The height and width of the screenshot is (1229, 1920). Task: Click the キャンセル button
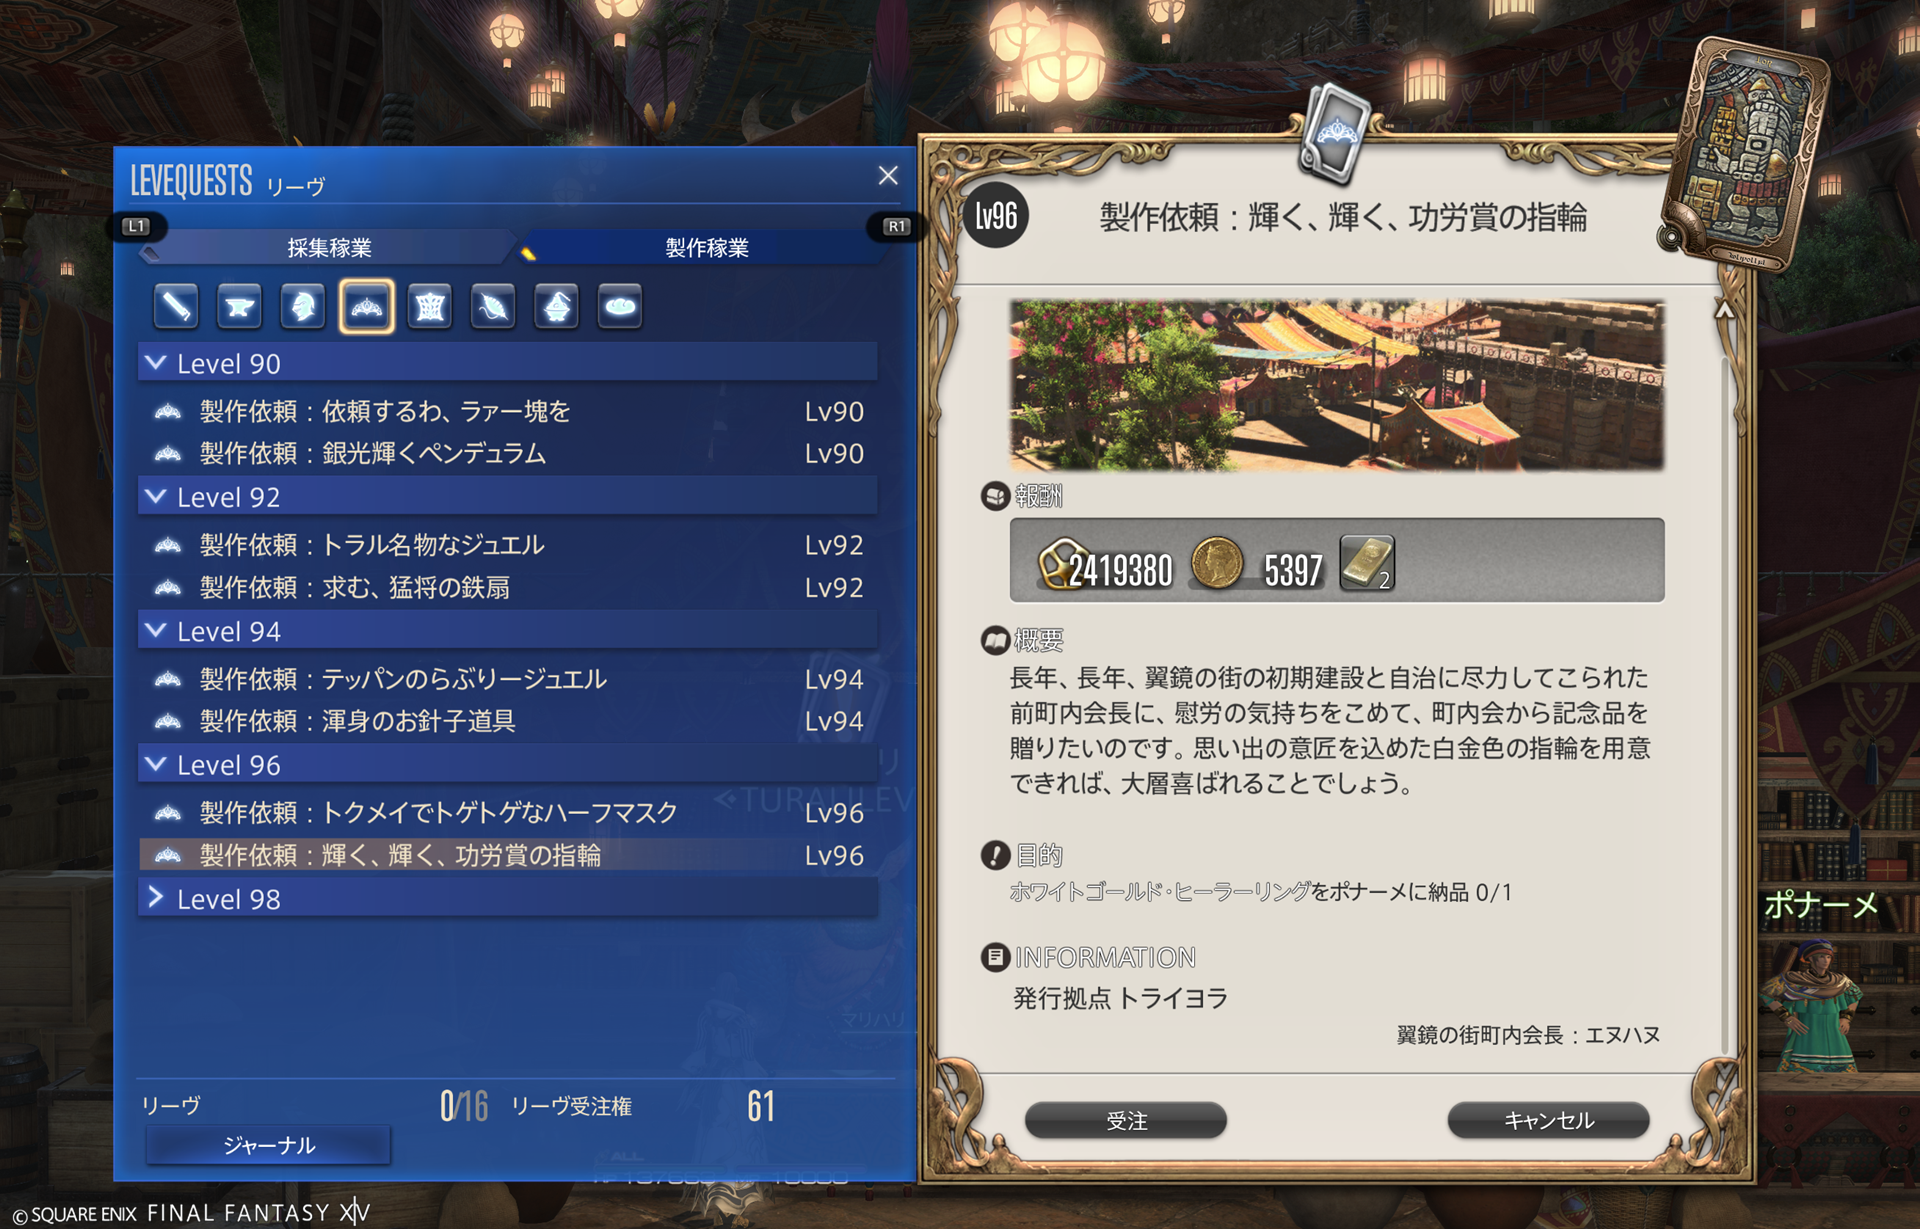(x=1548, y=1121)
